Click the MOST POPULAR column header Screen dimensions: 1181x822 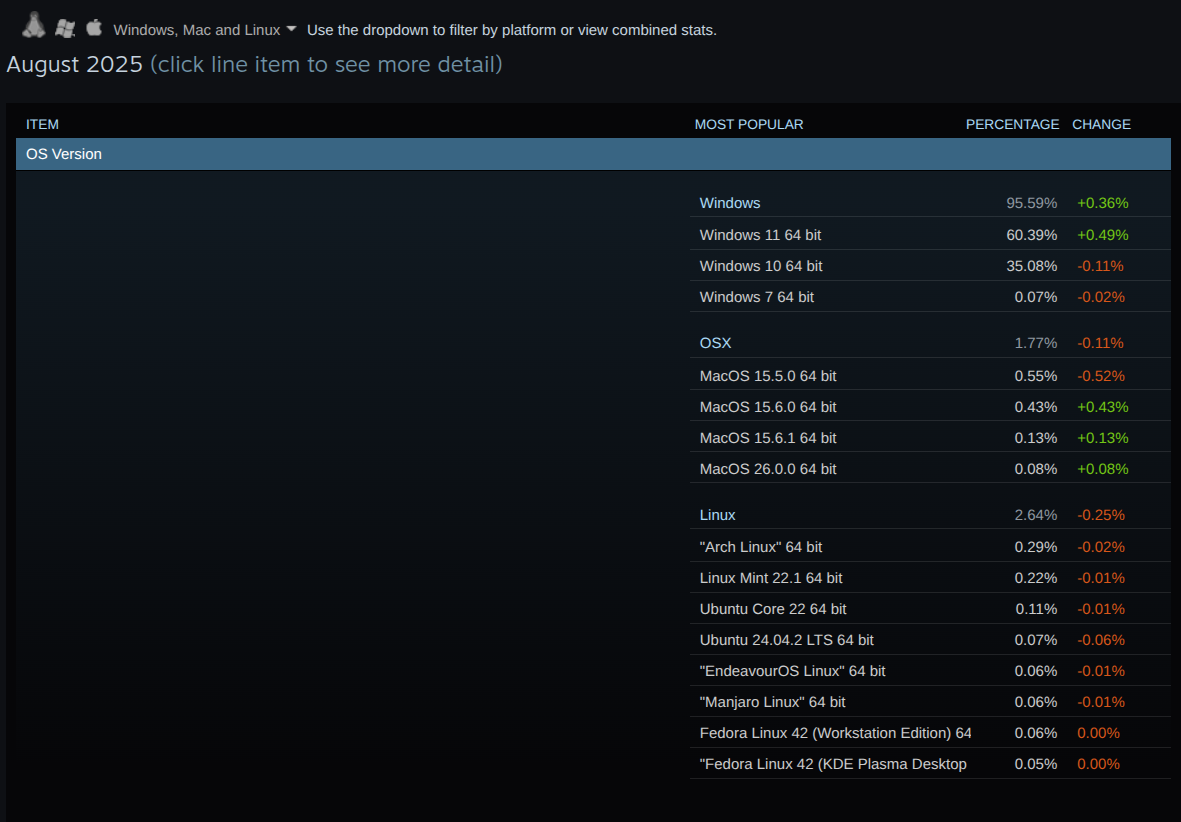coord(749,124)
